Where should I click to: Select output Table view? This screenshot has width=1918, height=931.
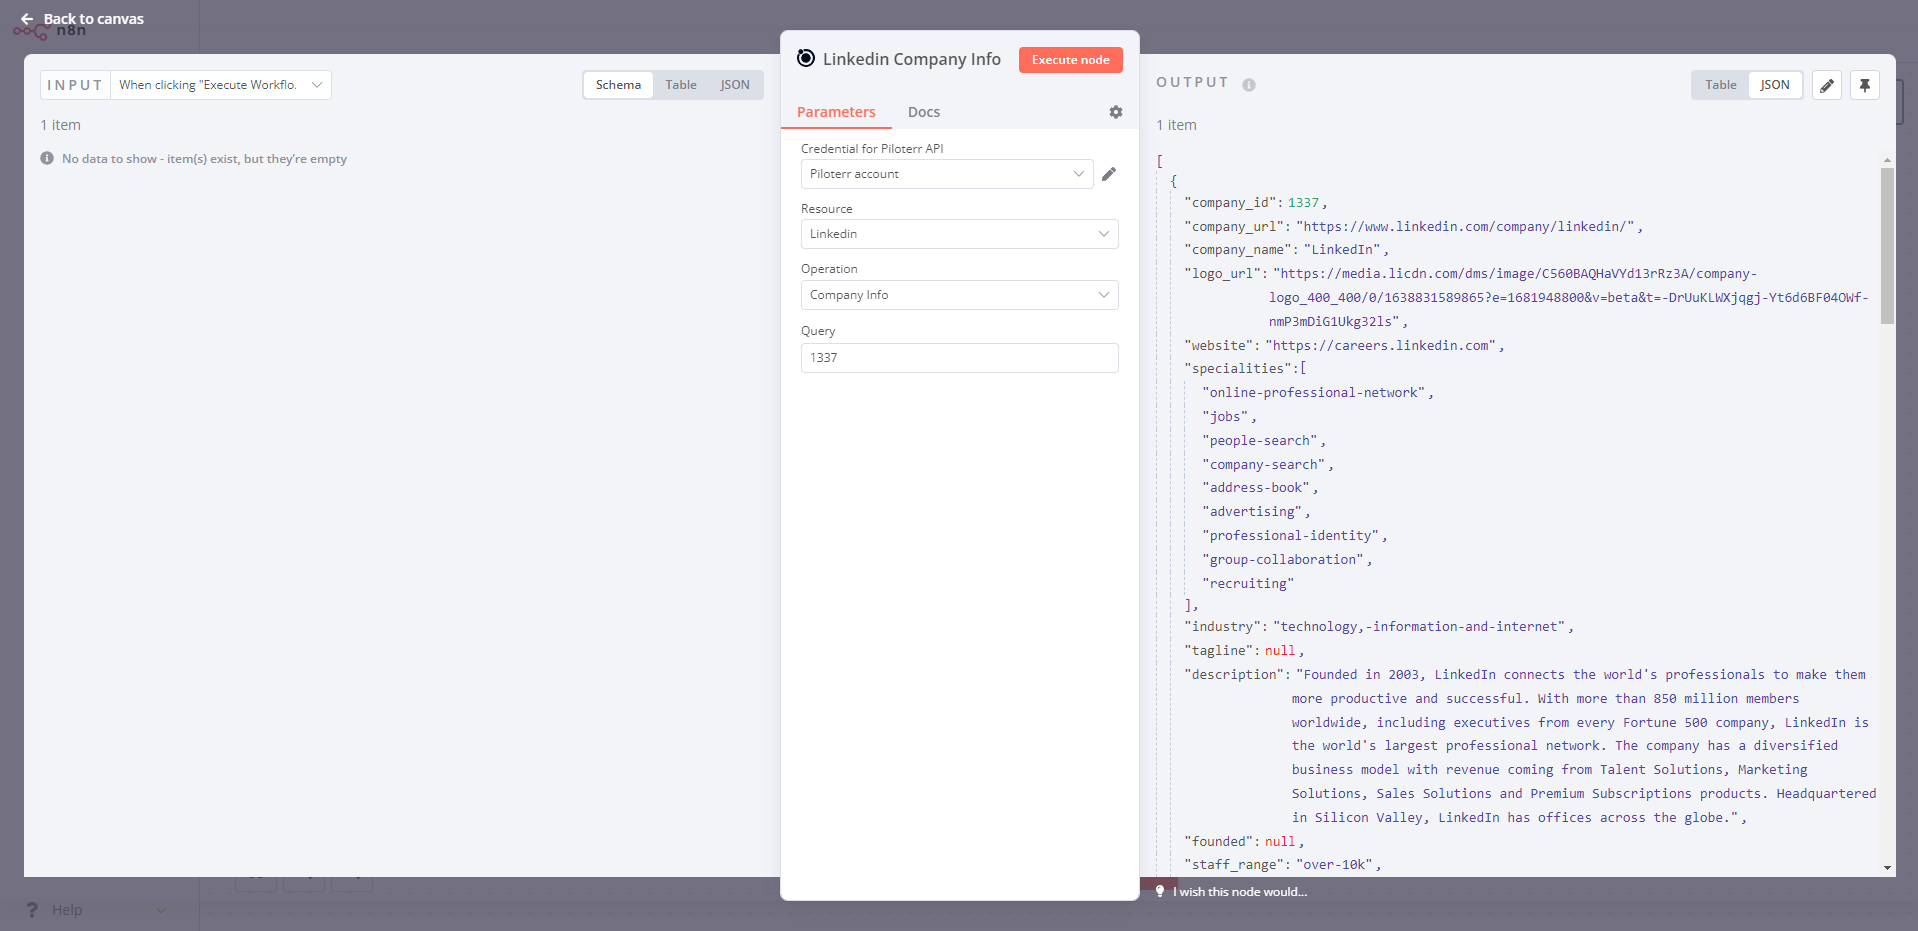tap(1720, 85)
